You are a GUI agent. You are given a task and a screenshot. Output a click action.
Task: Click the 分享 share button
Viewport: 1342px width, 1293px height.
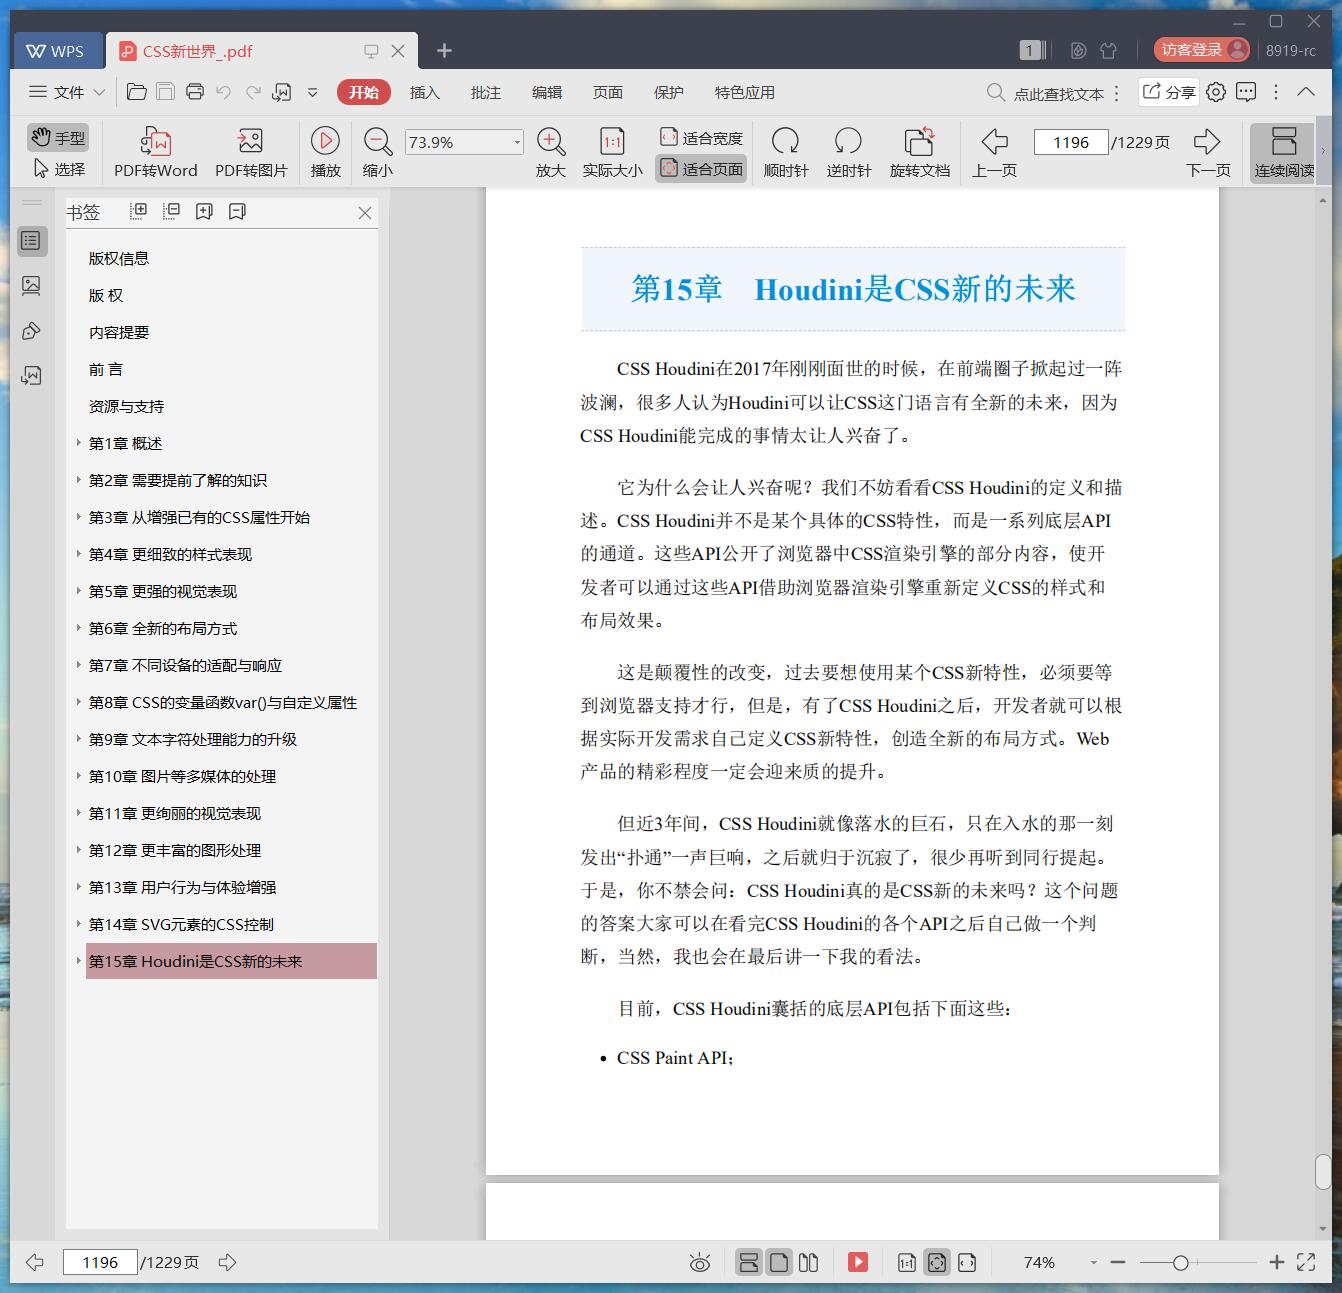[x=1171, y=92]
